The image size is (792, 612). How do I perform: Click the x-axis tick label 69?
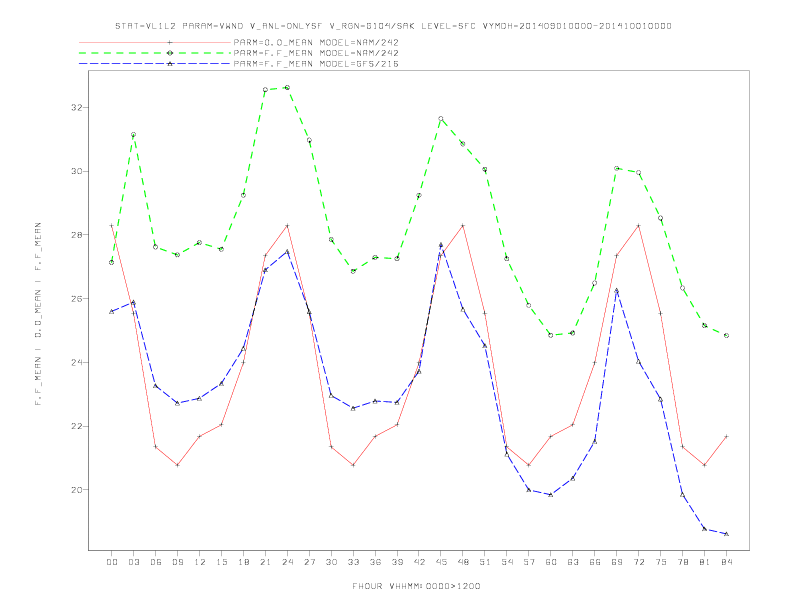point(617,562)
